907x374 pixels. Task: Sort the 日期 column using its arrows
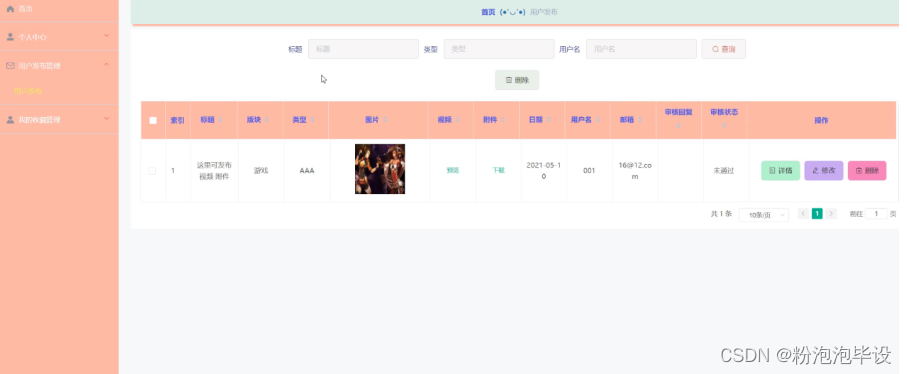click(x=548, y=120)
